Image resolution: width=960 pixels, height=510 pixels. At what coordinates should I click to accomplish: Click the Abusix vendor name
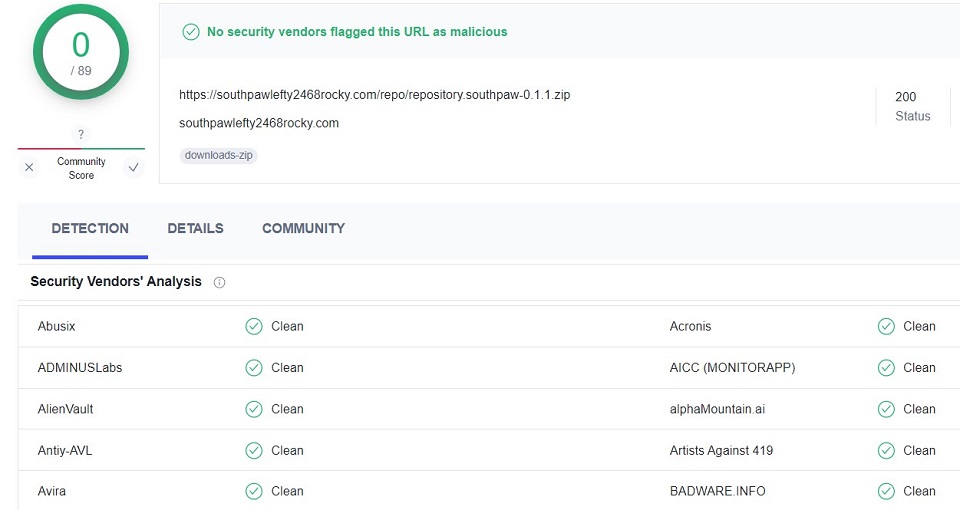click(56, 326)
